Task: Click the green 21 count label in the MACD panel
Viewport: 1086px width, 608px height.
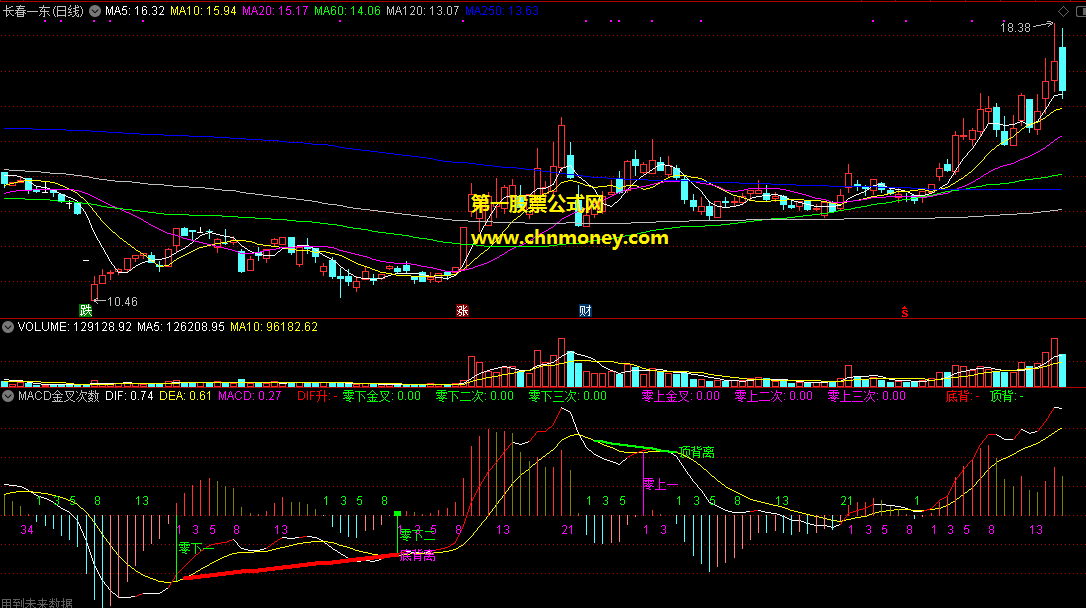Action: pos(846,501)
